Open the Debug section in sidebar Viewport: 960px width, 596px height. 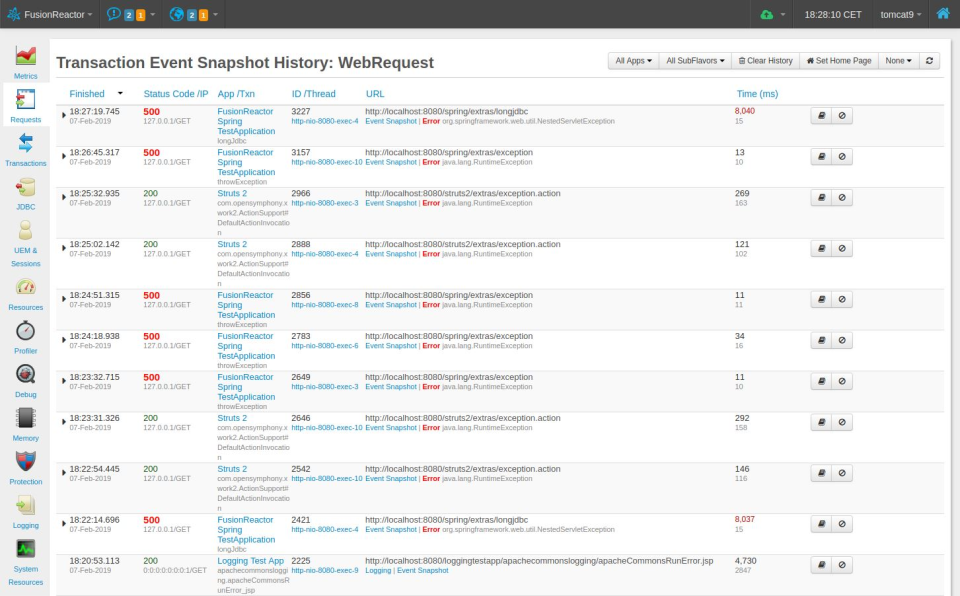(25, 382)
